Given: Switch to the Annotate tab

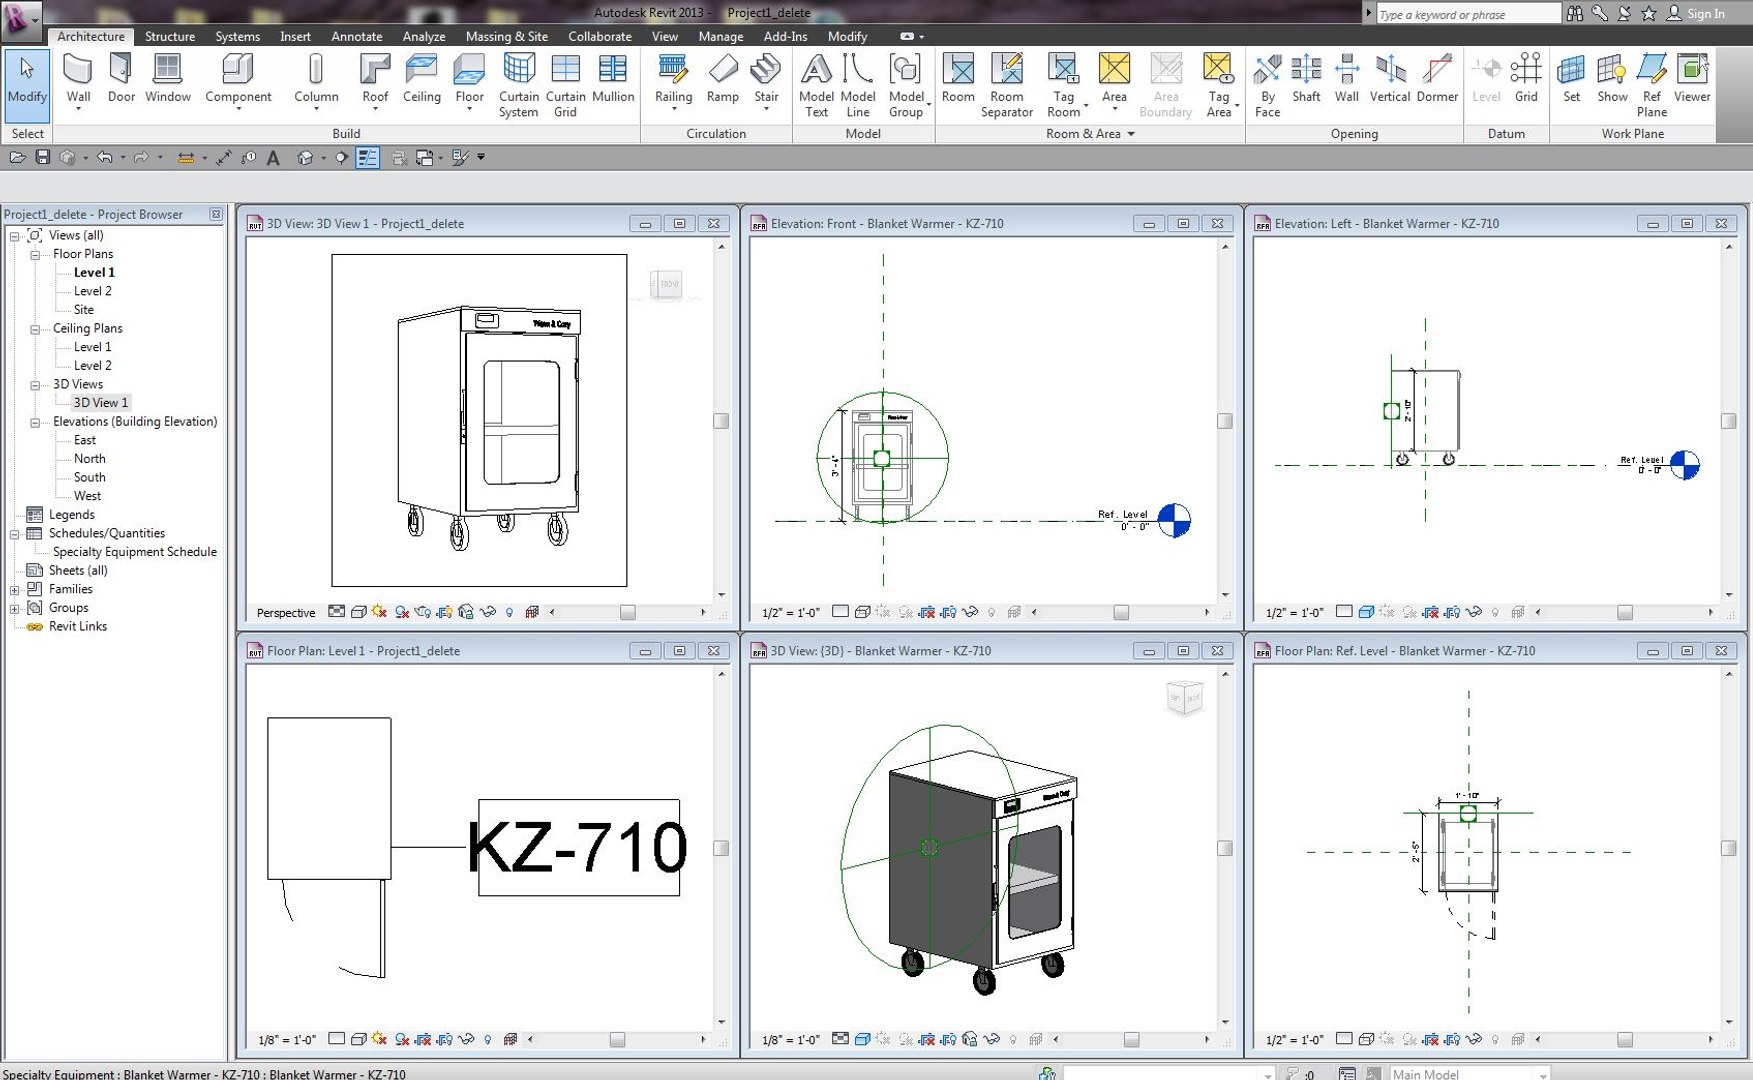Looking at the screenshot, I should coord(357,36).
